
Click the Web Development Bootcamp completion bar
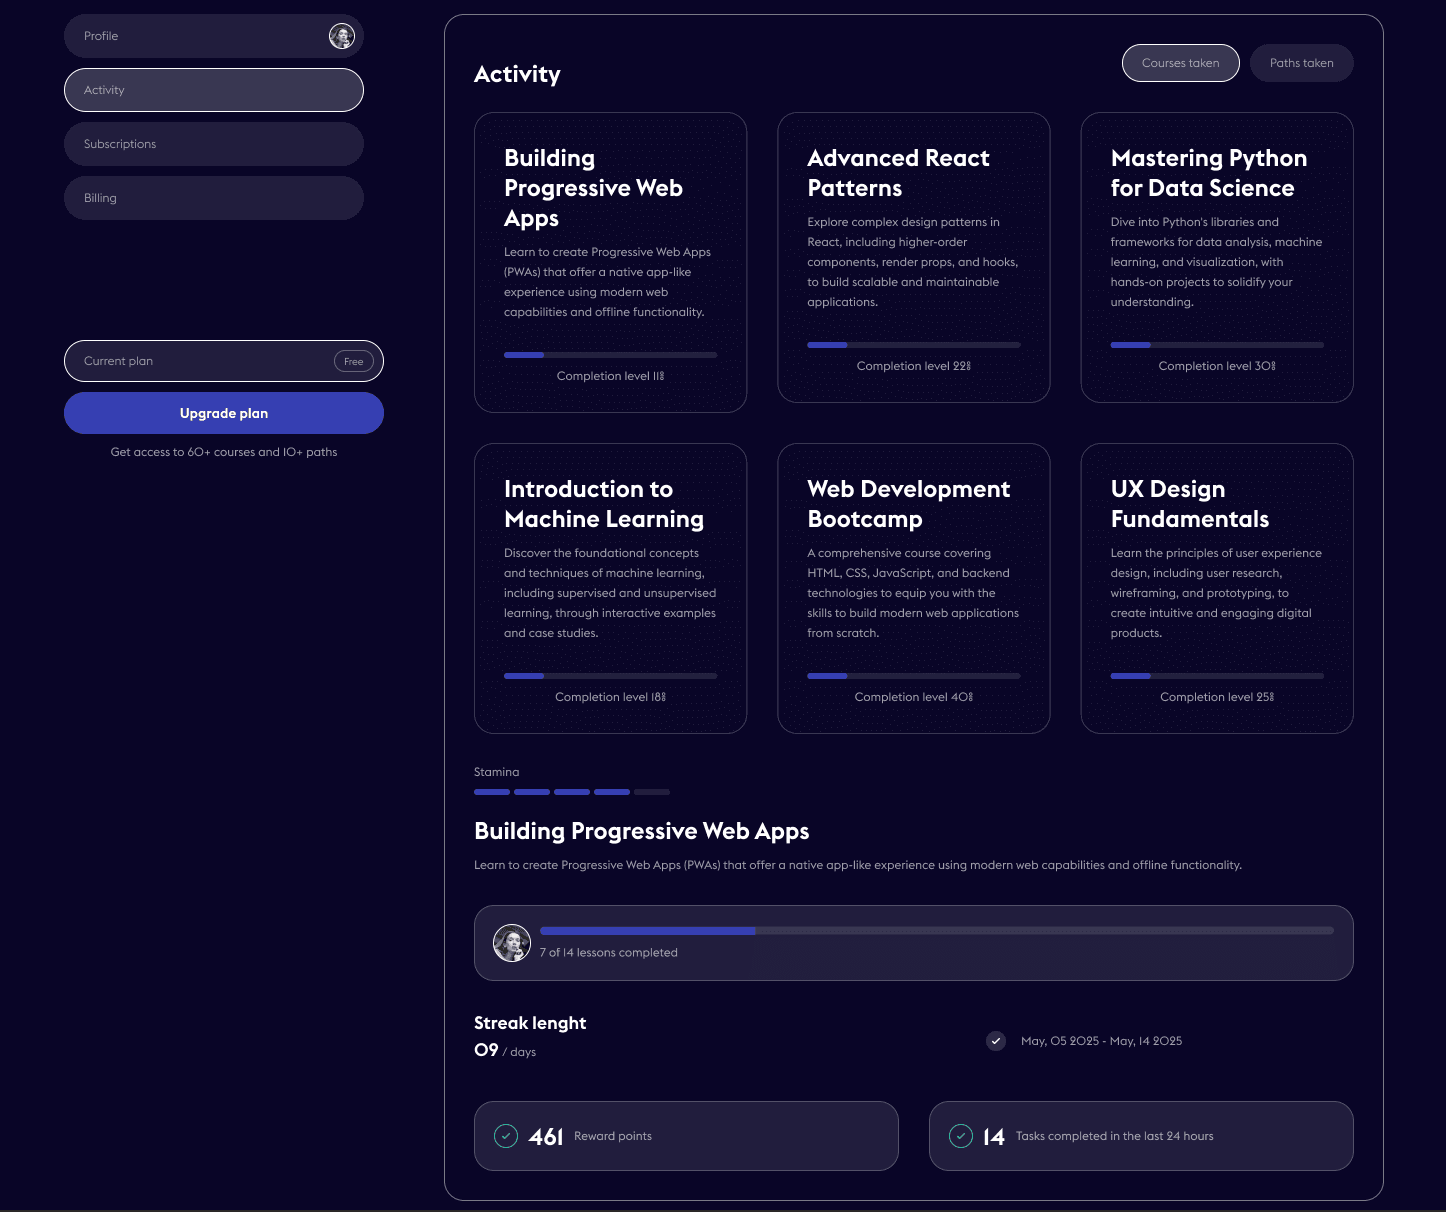[x=914, y=676]
